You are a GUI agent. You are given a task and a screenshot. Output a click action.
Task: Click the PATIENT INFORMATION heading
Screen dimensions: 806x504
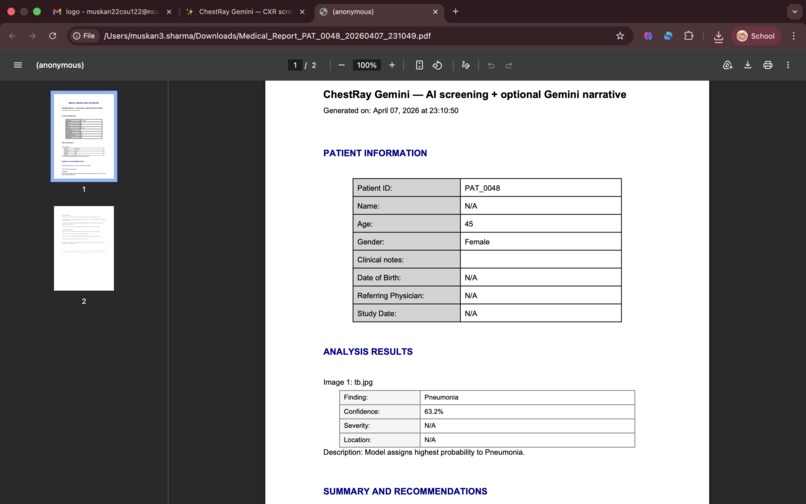375,153
